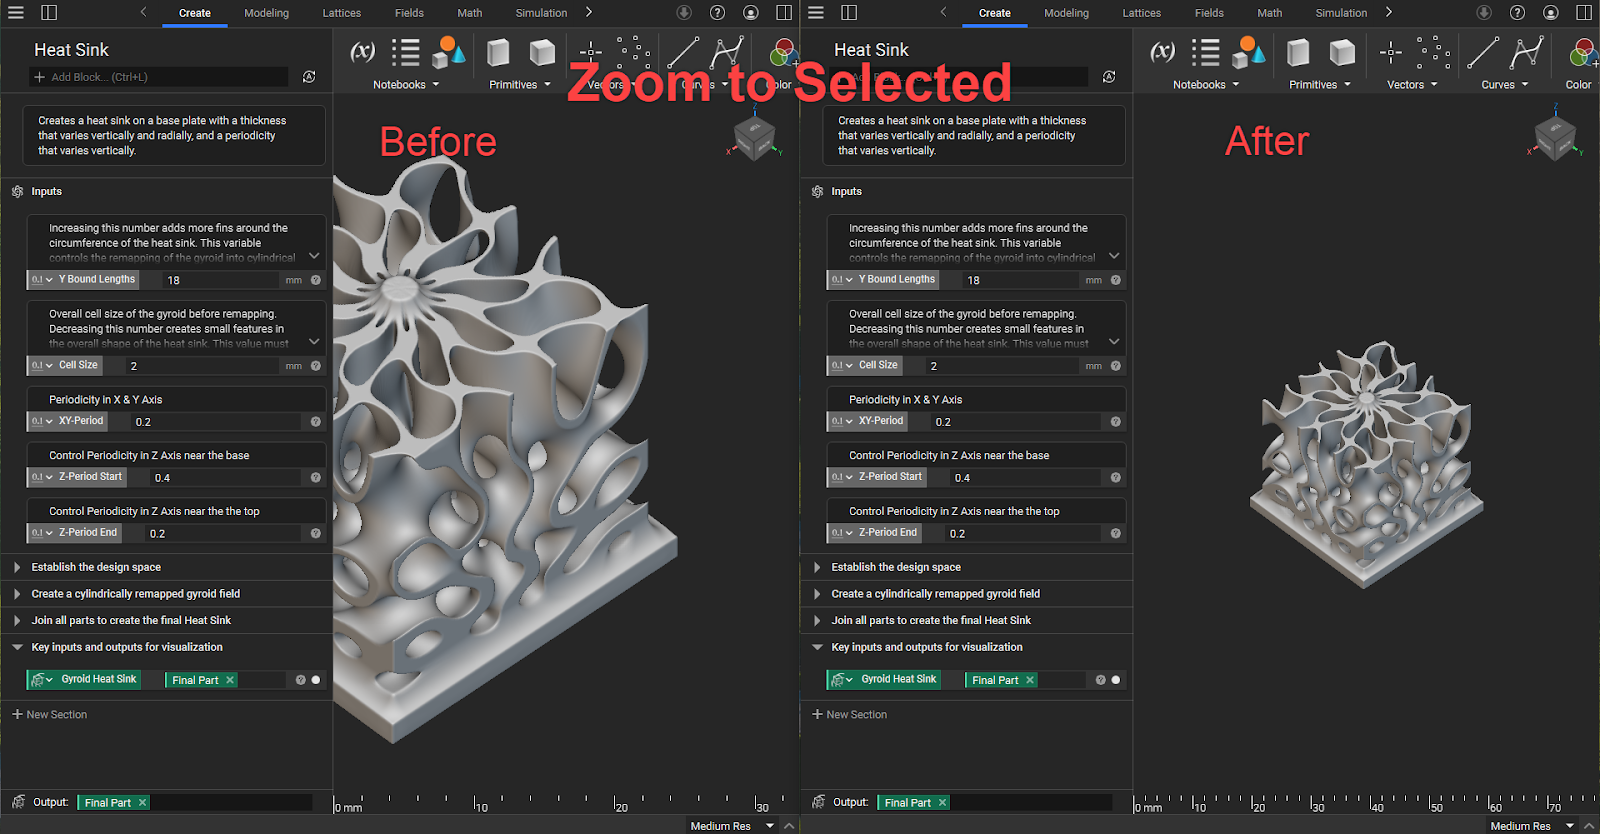Toggle visibility dot of Gyroid Heat Sink in After window

tap(1116, 680)
